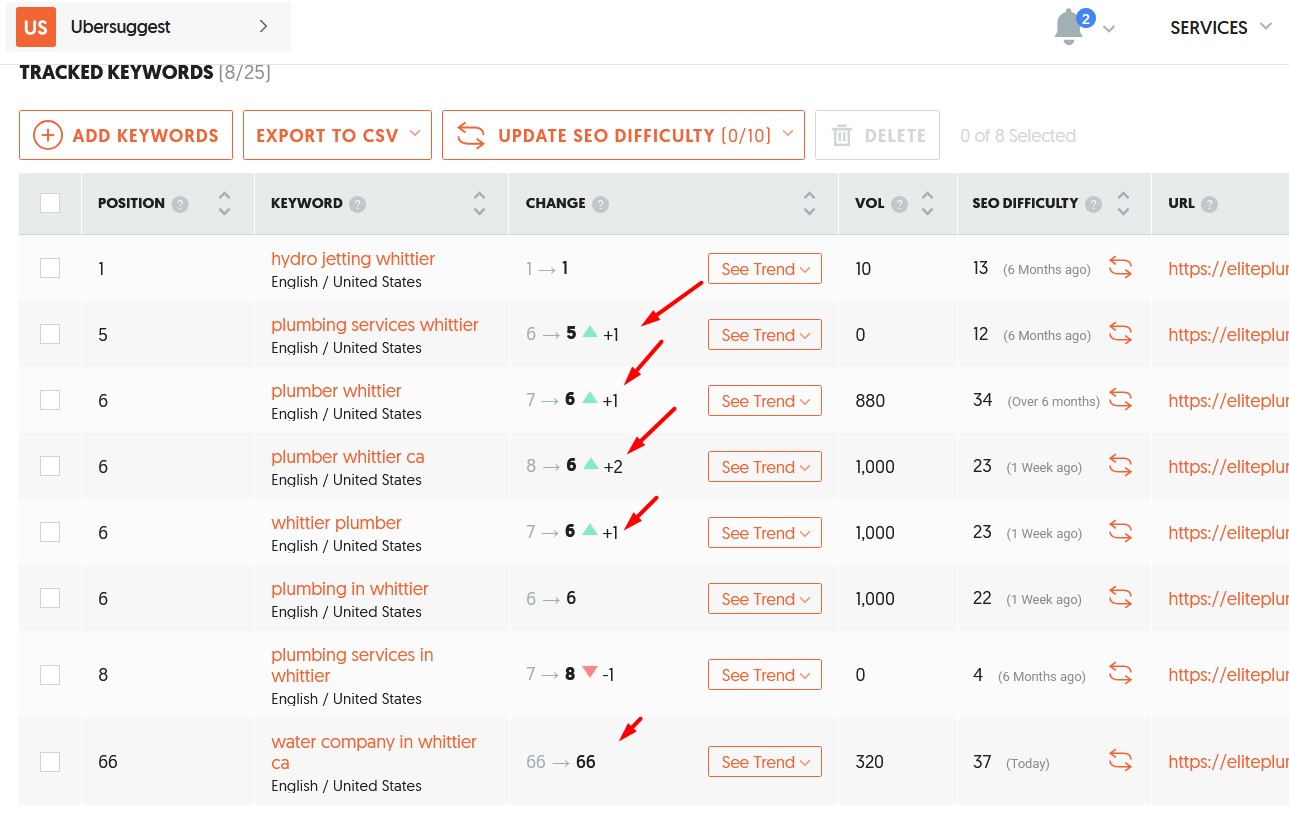Viewport: 1289px width, 831px height.
Task: Click refresh icon in water company row
Action: 1120,762
